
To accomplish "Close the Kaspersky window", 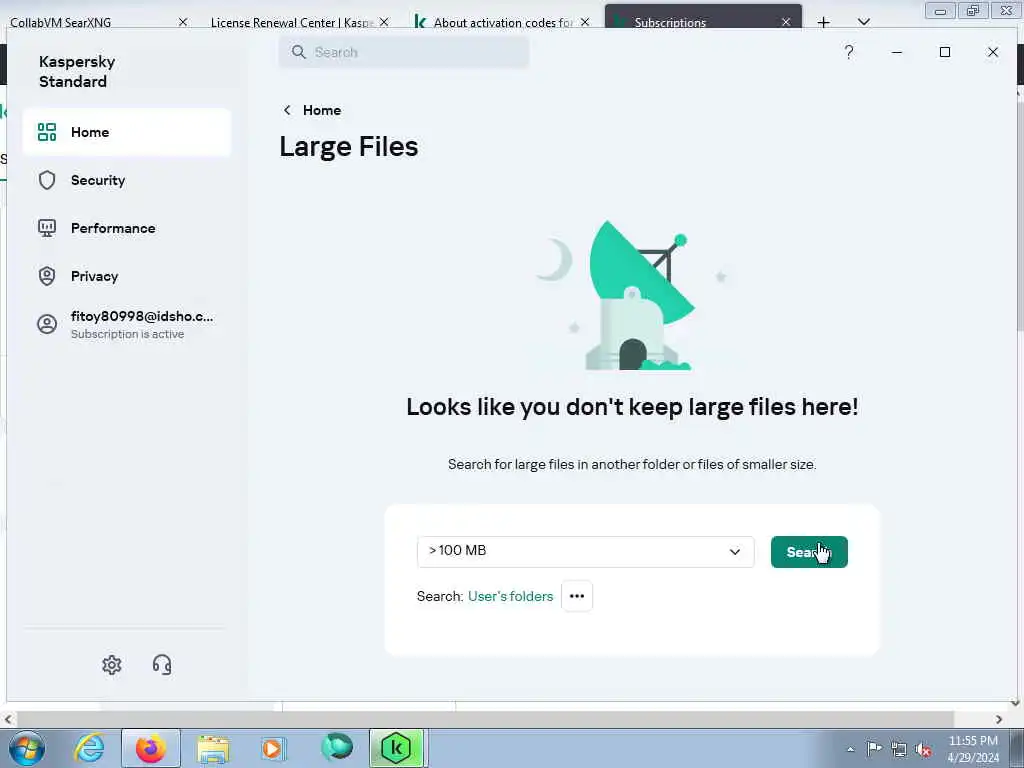I will (993, 52).
